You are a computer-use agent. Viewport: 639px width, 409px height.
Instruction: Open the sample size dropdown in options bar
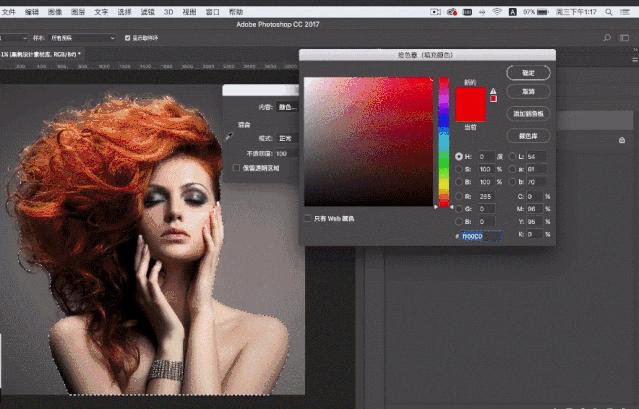tap(14, 38)
